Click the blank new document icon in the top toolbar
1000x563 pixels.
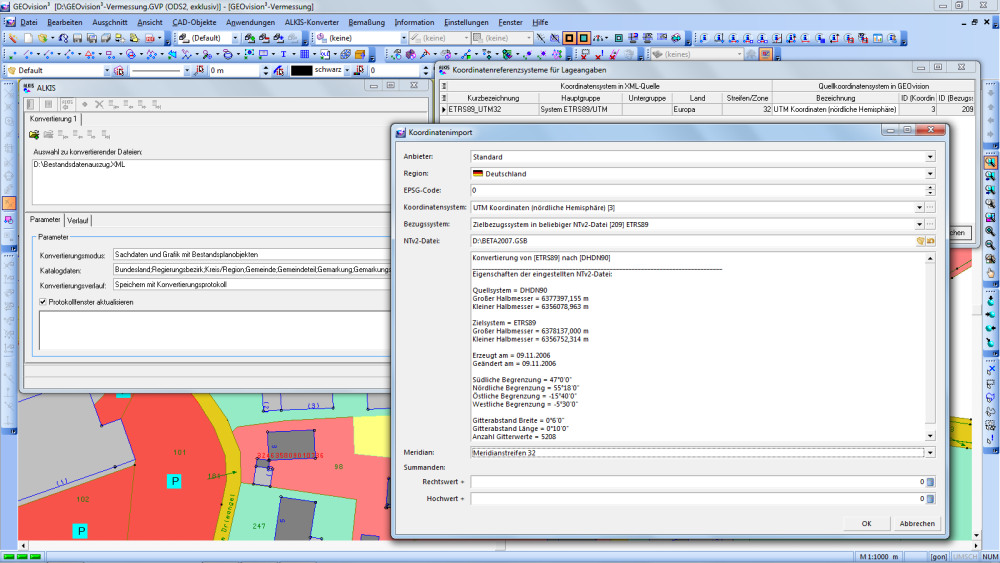[28, 38]
